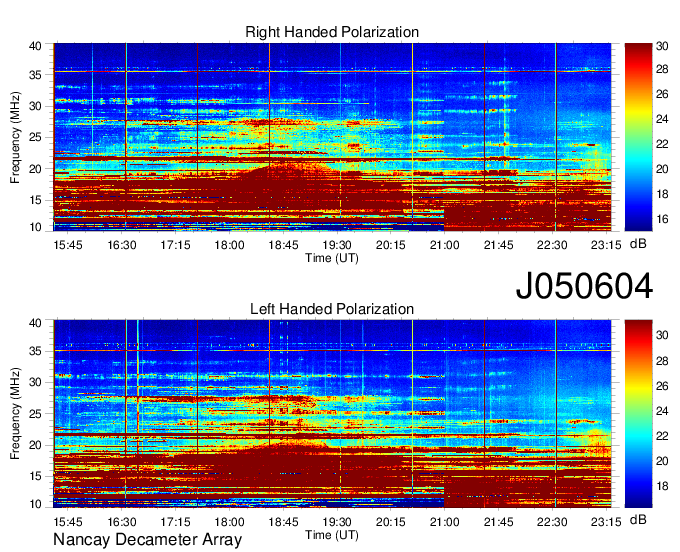The height and width of the screenshot is (552, 680).
Task: Click 40 MHz frequency tick of Right Handed plot
Action: 35,46
